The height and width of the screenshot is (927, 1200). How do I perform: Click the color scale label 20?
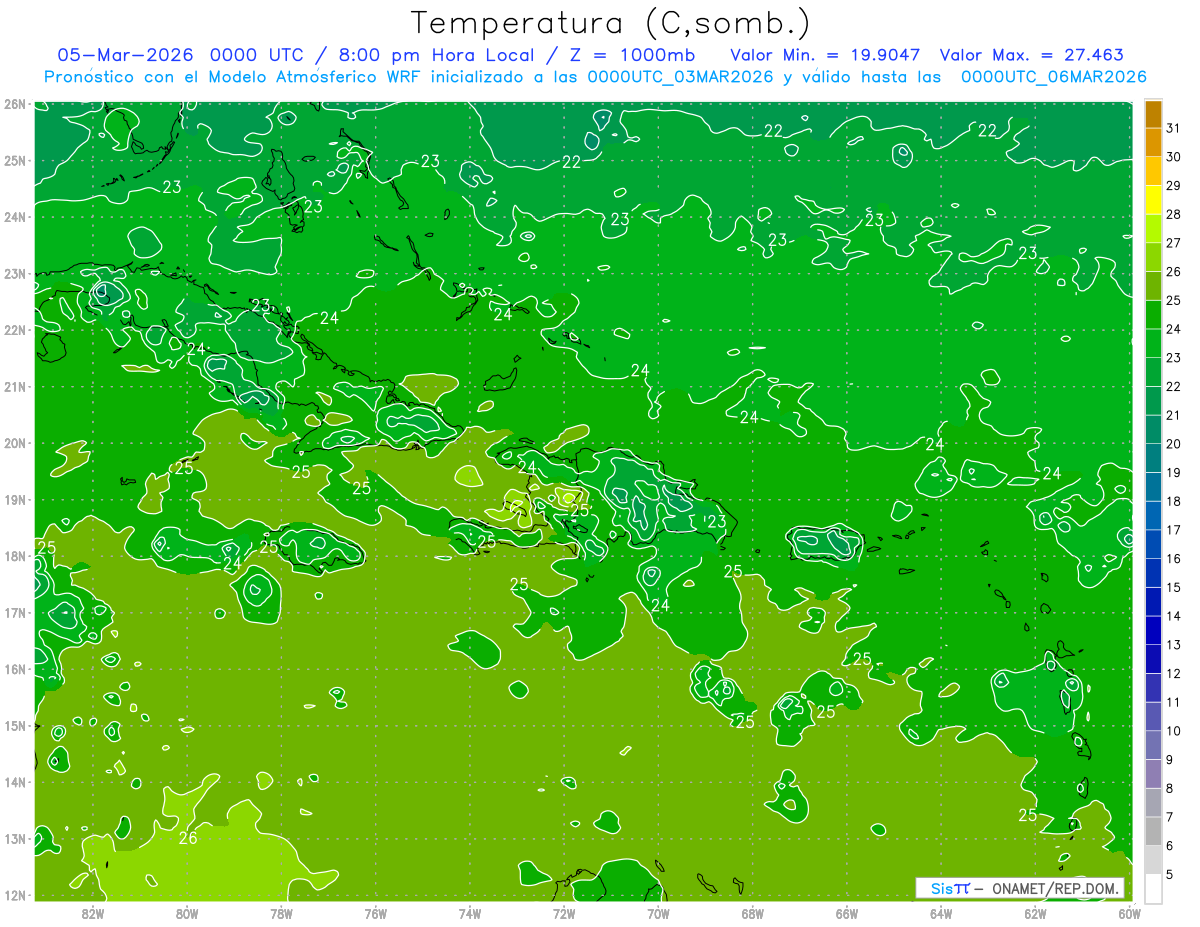click(x=1173, y=443)
